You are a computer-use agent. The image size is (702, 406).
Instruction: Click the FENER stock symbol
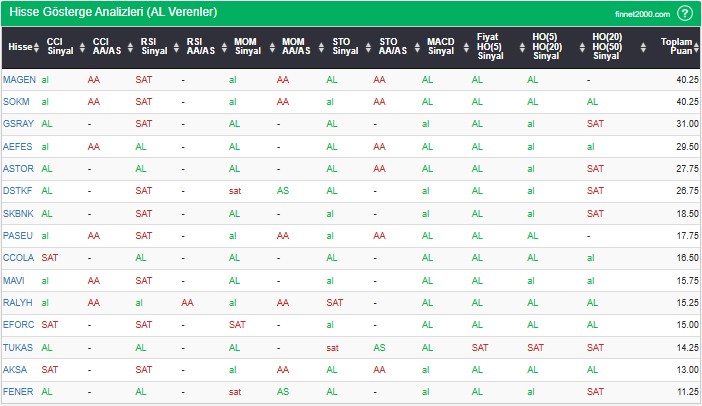[x=18, y=391]
